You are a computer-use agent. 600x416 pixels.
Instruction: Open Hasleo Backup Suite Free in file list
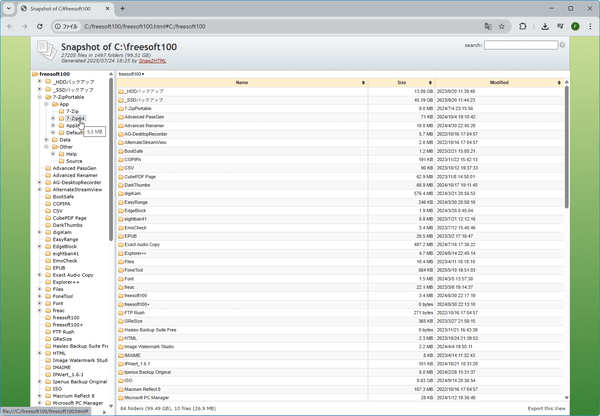pyautogui.click(x=150, y=330)
